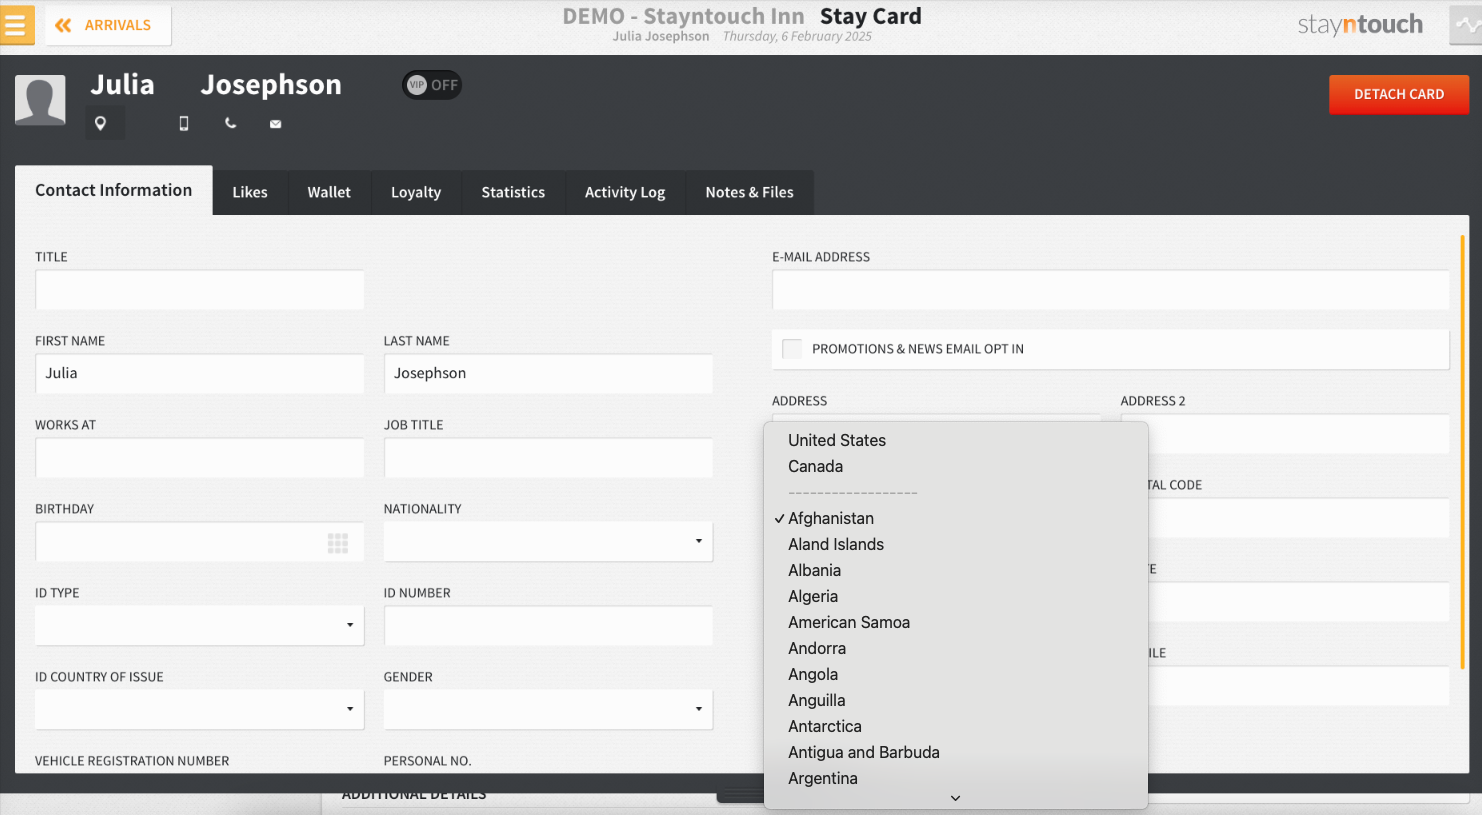Select Aland Islands in the country list
Viewport: 1482px width, 815px height.
tap(956, 544)
